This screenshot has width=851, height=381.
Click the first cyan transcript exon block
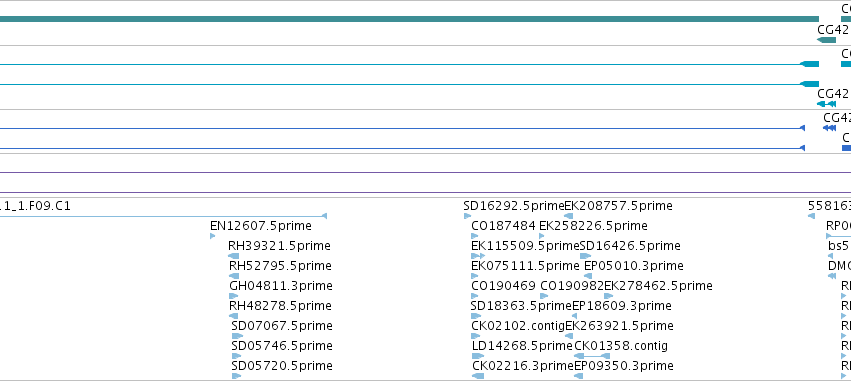click(810, 64)
